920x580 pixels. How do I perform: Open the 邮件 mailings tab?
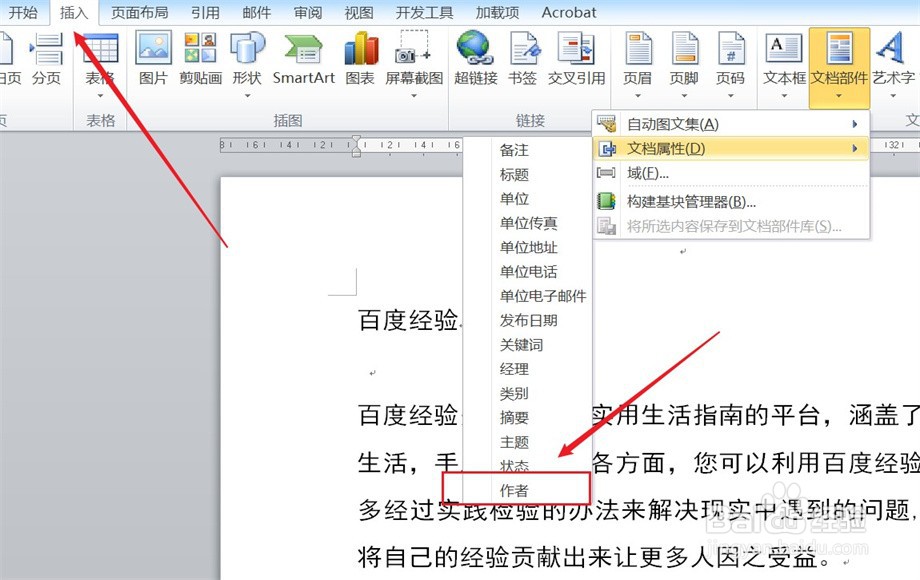pos(257,12)
